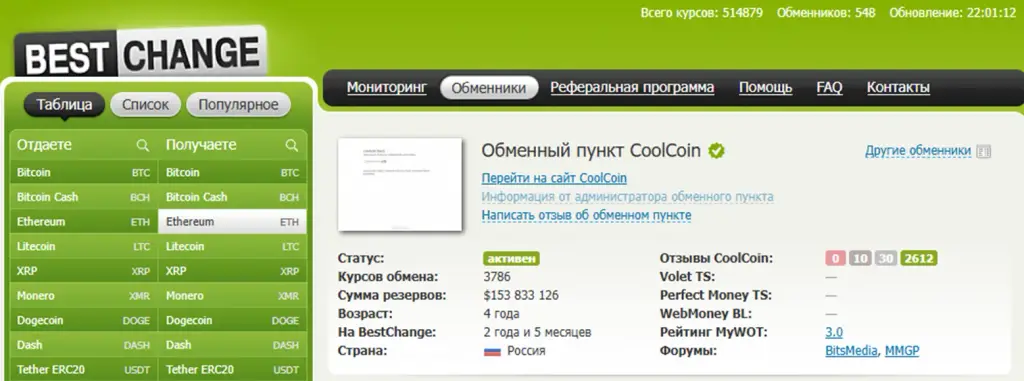Follow the Перейти на сайт CoolCoin link
1024x381 pixels.
coord(554,178)
